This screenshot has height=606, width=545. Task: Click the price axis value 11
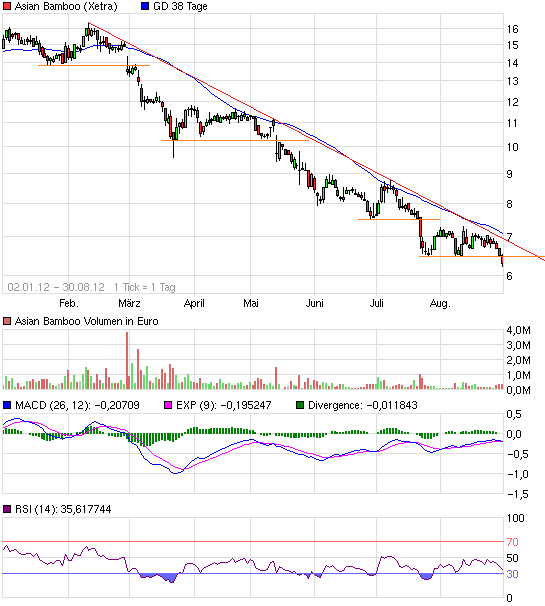coord(513,123)
